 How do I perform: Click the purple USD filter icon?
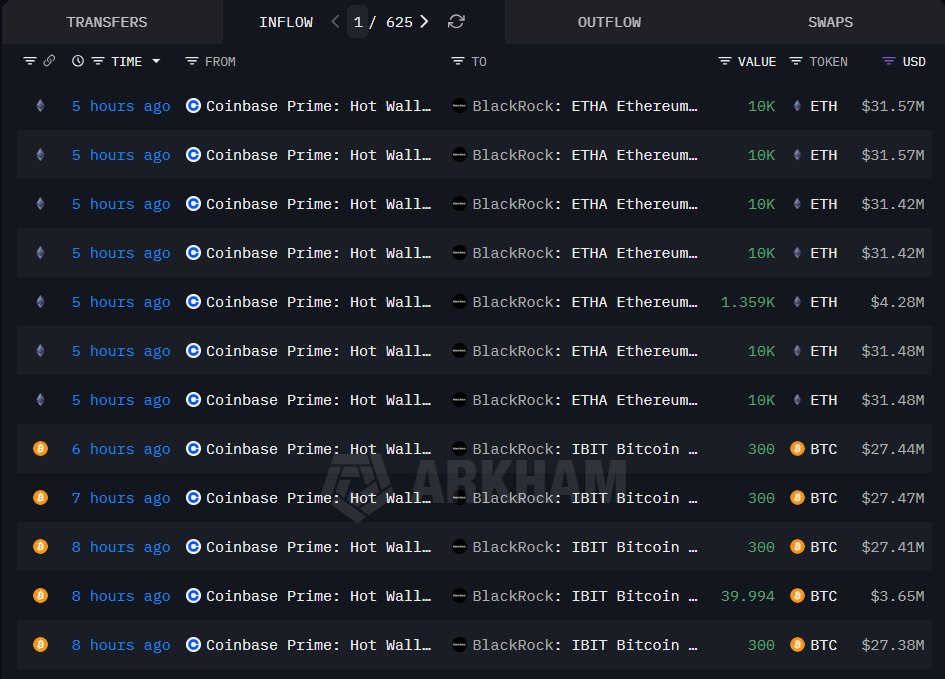(x=888, y=61)
